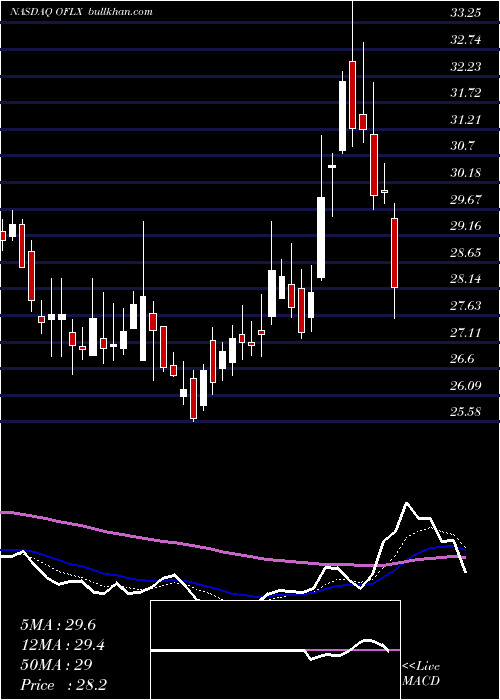Click the 25.58 price axis label
The width and height of the screenshot is (500, 700).
pos(466,412)
